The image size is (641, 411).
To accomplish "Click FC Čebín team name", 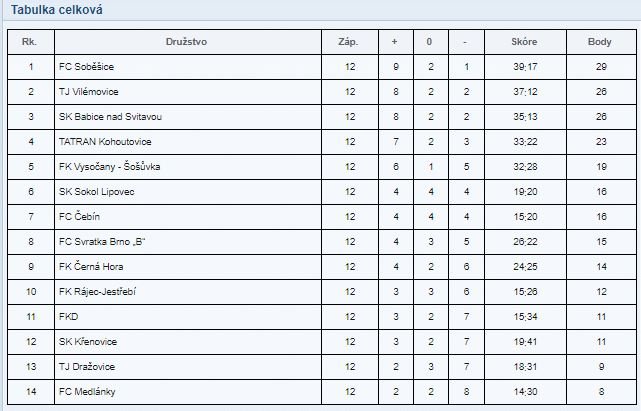I will click(x=79, y=216).
